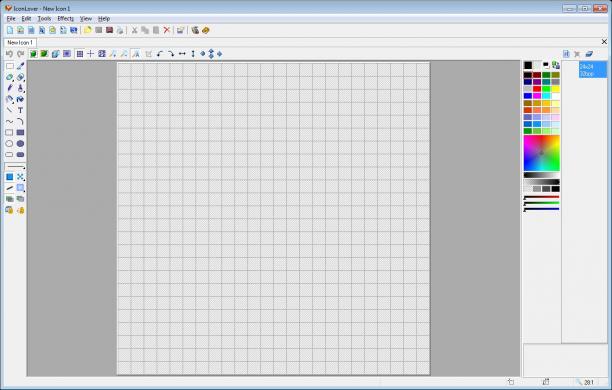Click the green channel slider
This screenshot has height=390, width=612.
point(541,203)
